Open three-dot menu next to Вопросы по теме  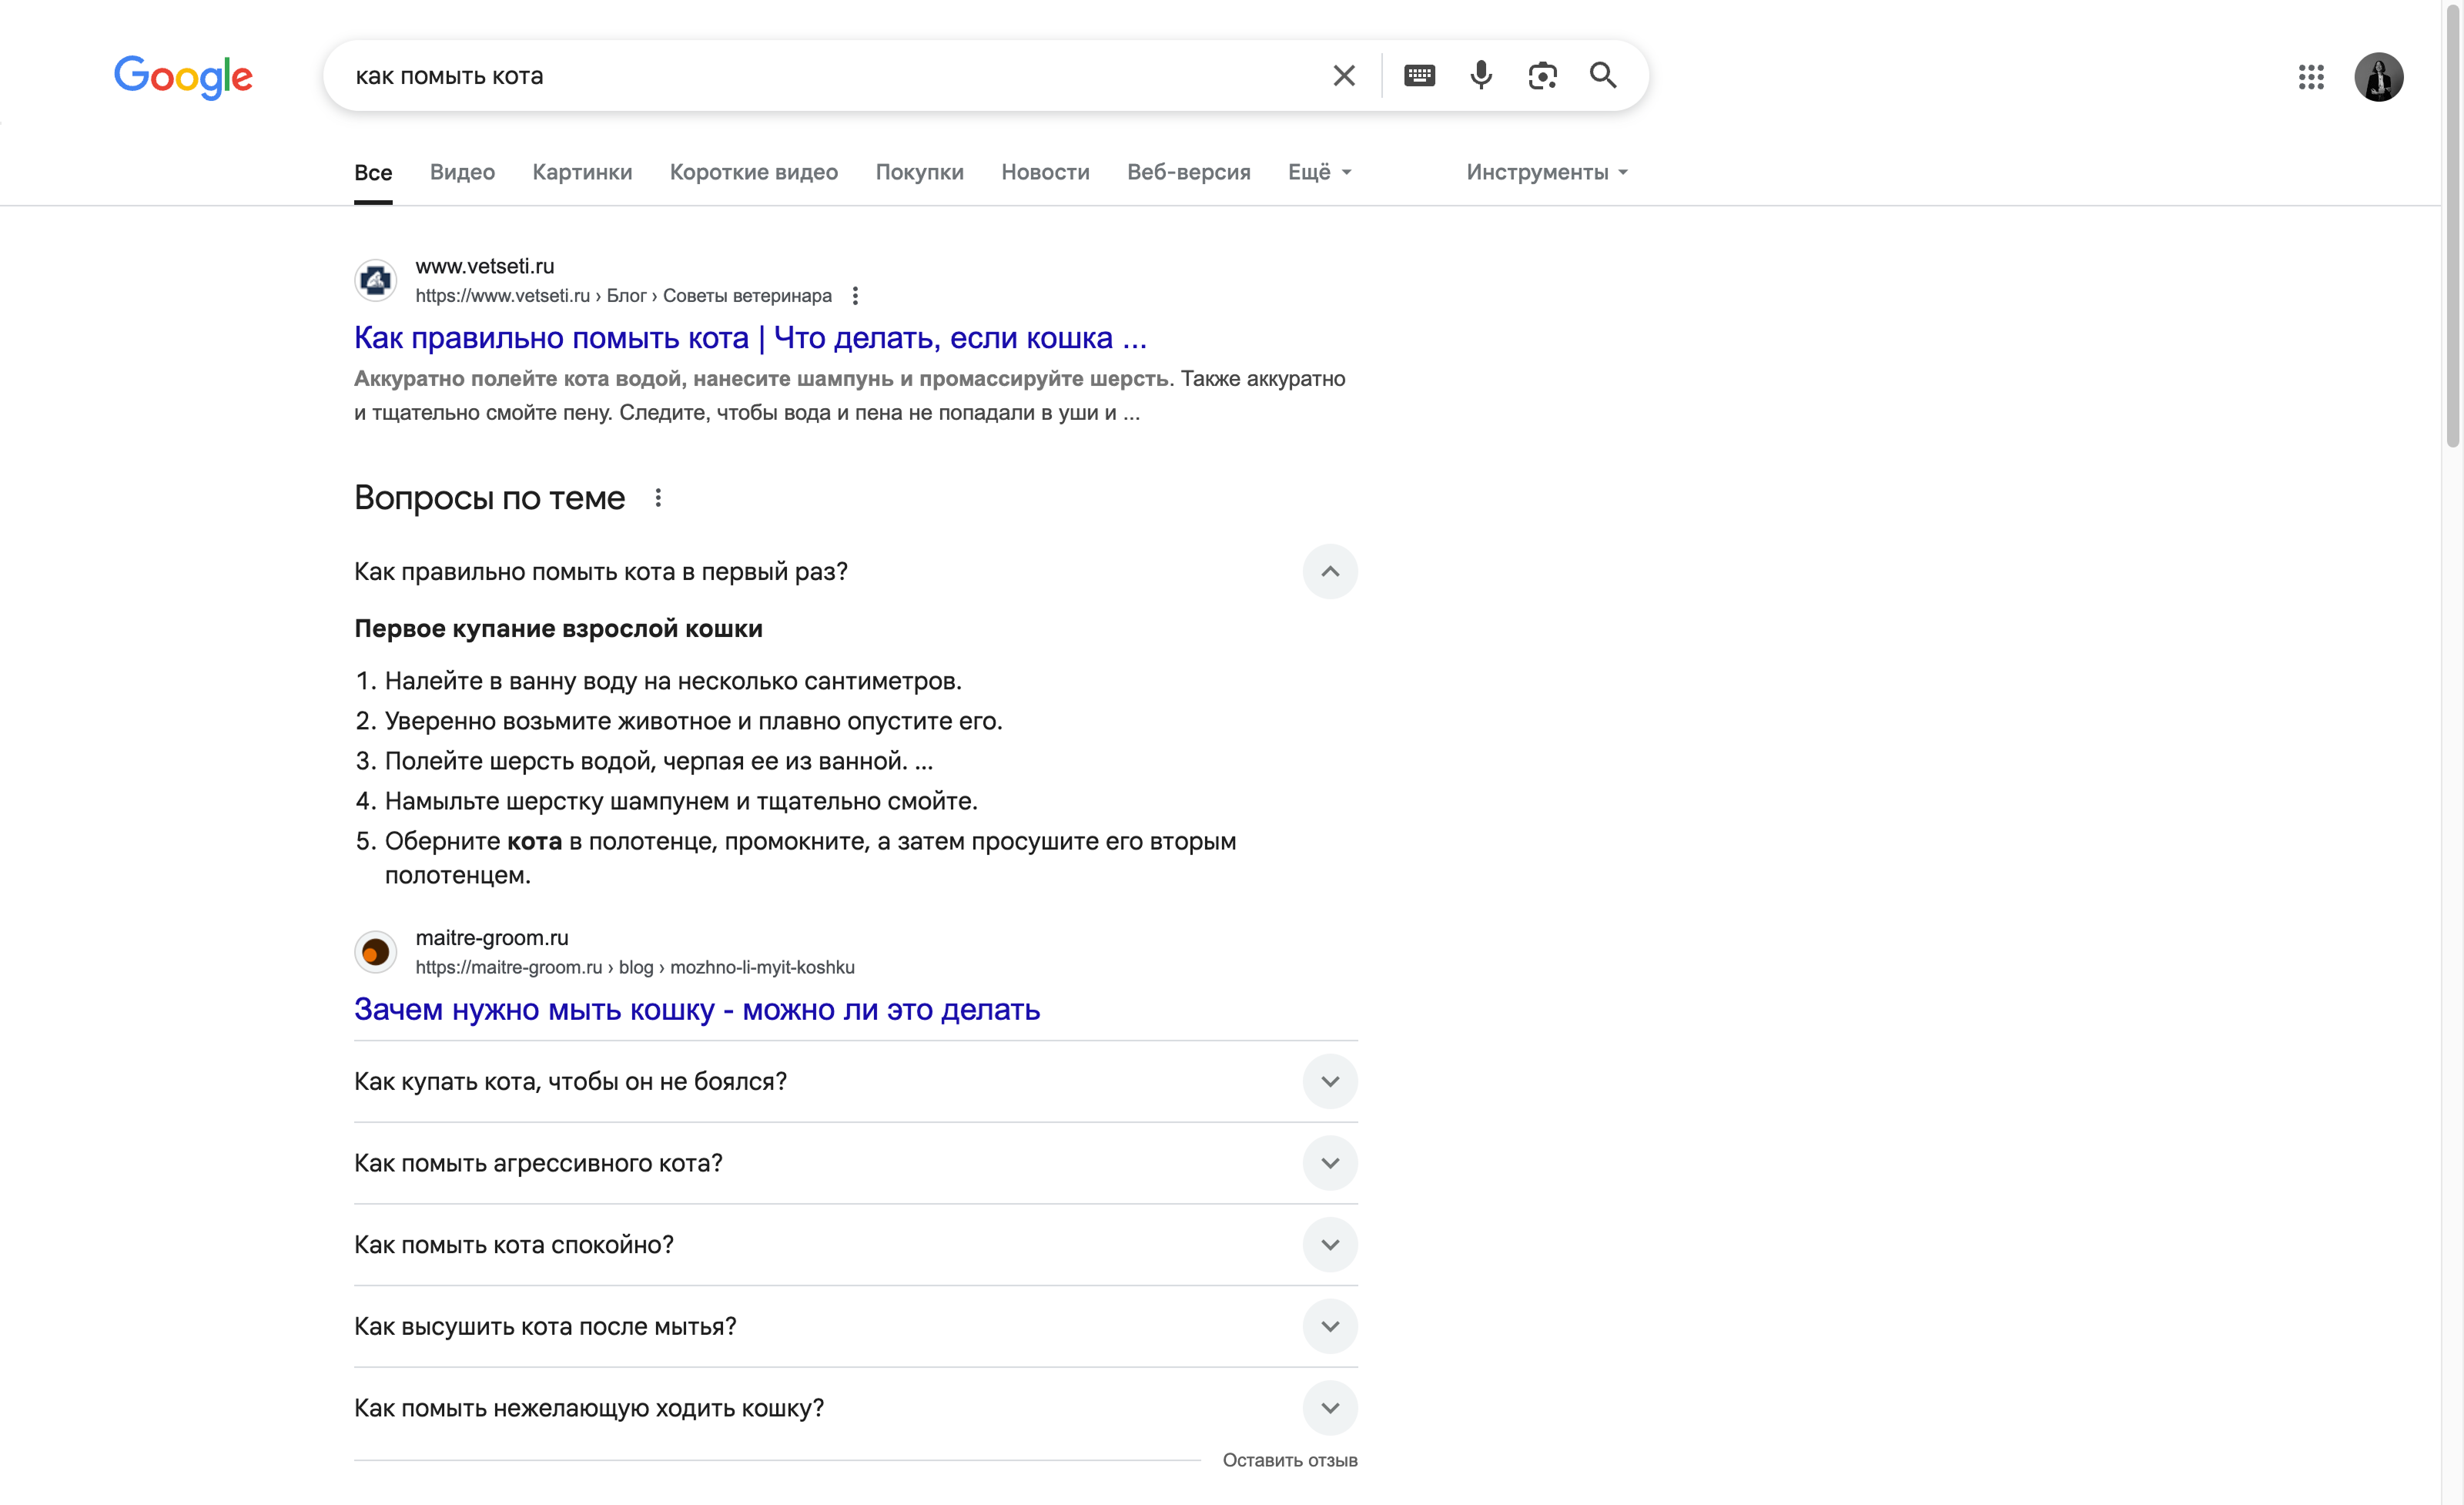pyautogui.click(x=658, y=498)
